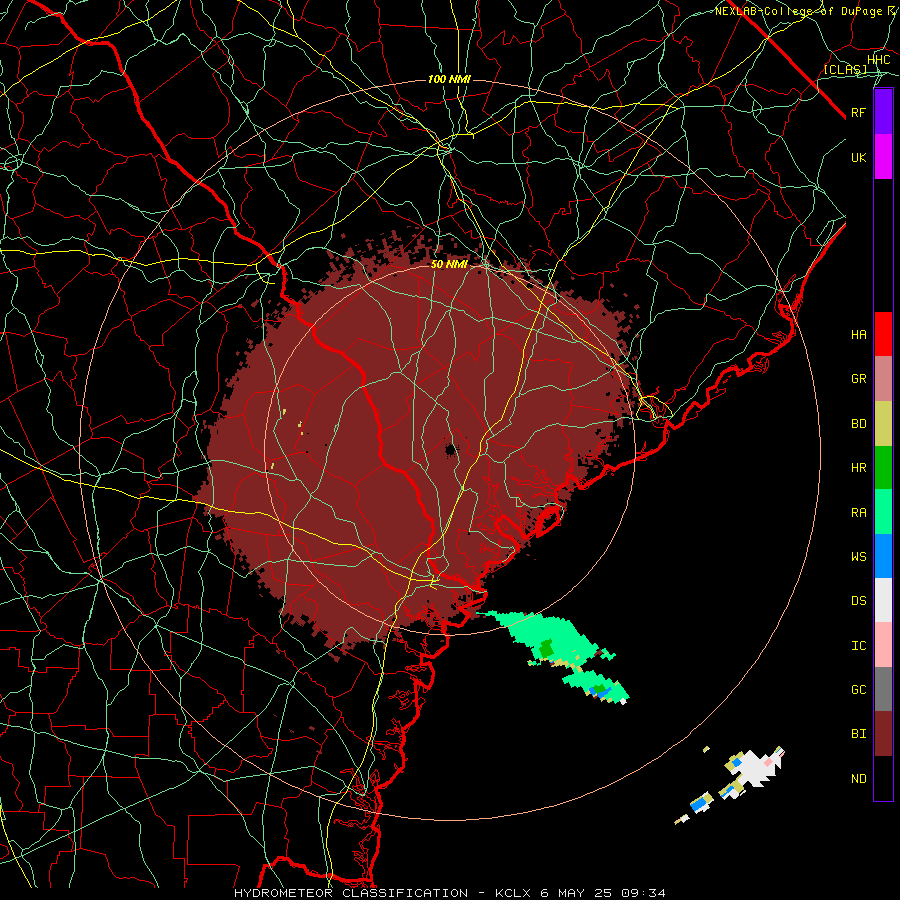Select the WS blue legend swatch
The width and height of the screenshot is (900, 900).
883,556
